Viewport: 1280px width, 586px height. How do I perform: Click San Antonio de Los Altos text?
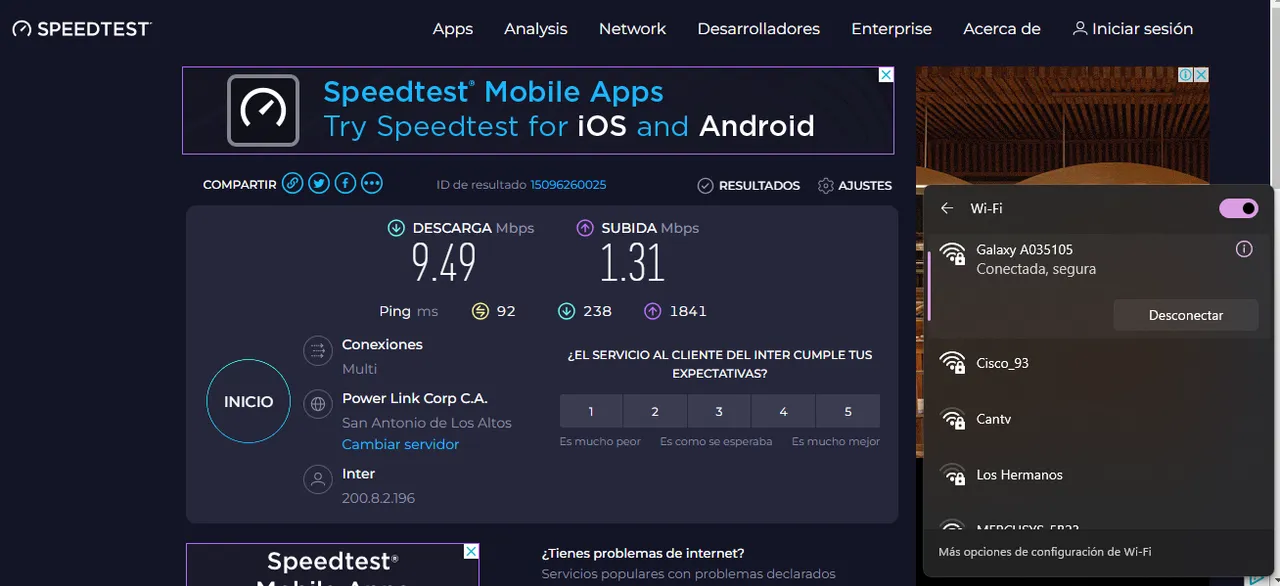(427, 423)
